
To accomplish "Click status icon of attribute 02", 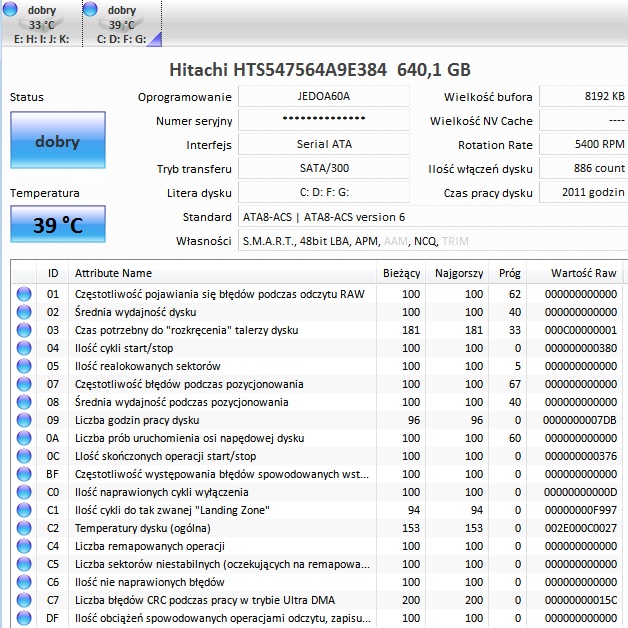I will pyautogui.click(x=24, y=312).
